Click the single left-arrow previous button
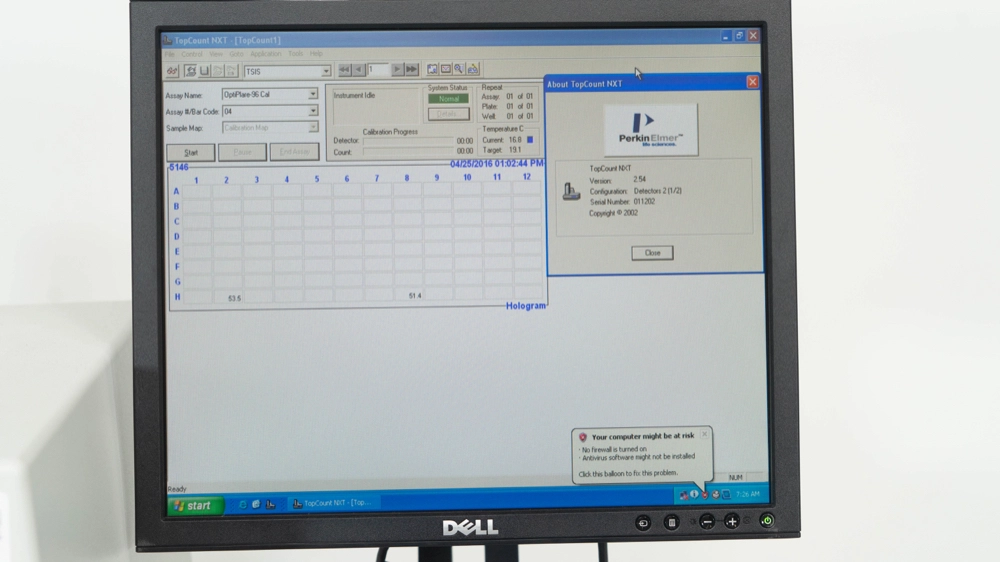 coord(358,70)
